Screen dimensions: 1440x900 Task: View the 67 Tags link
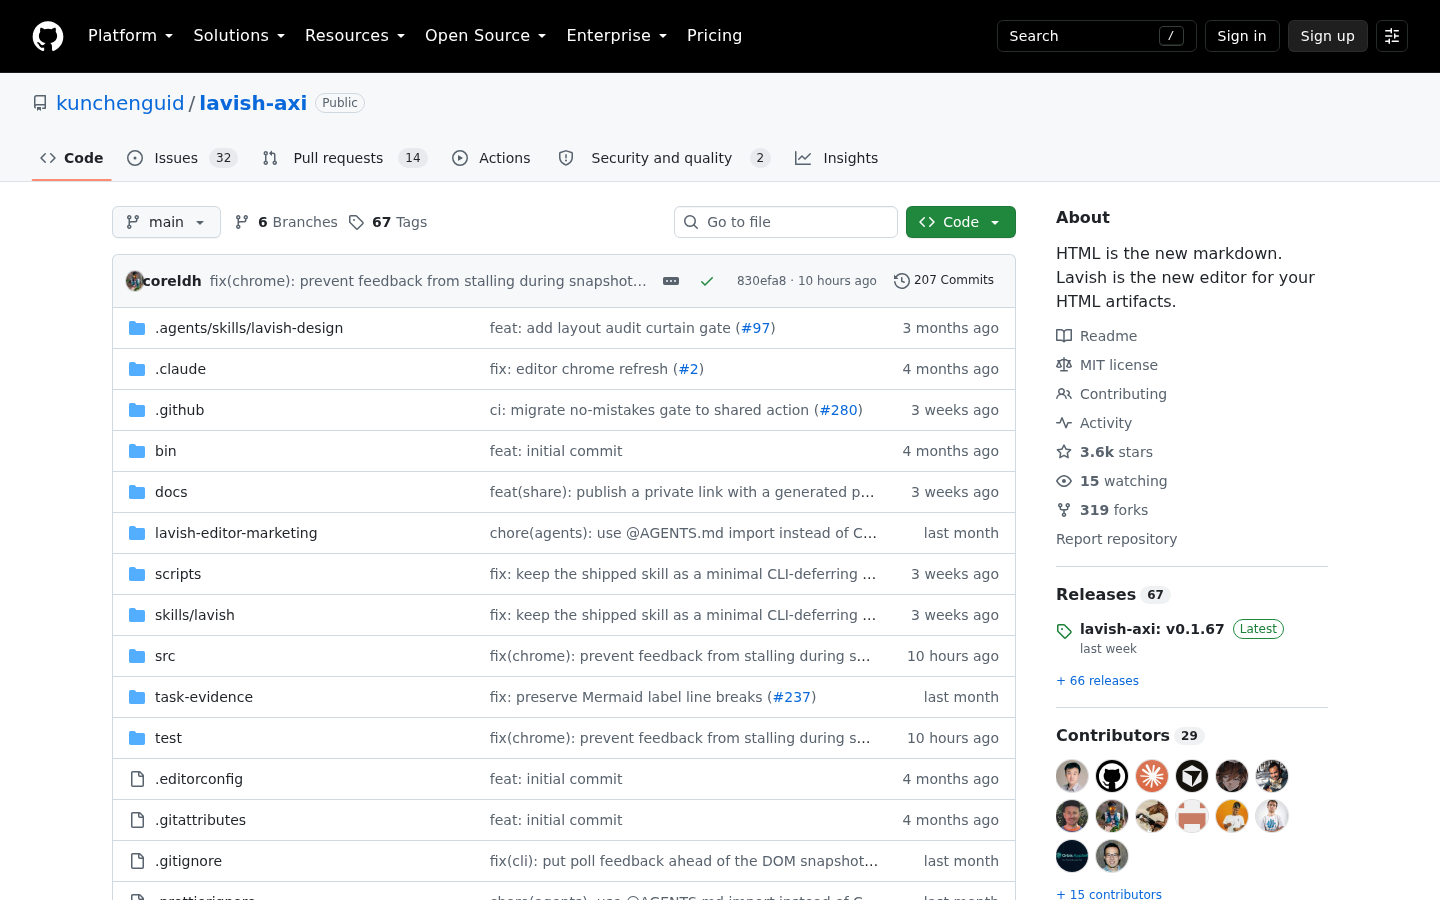point(388,222)
